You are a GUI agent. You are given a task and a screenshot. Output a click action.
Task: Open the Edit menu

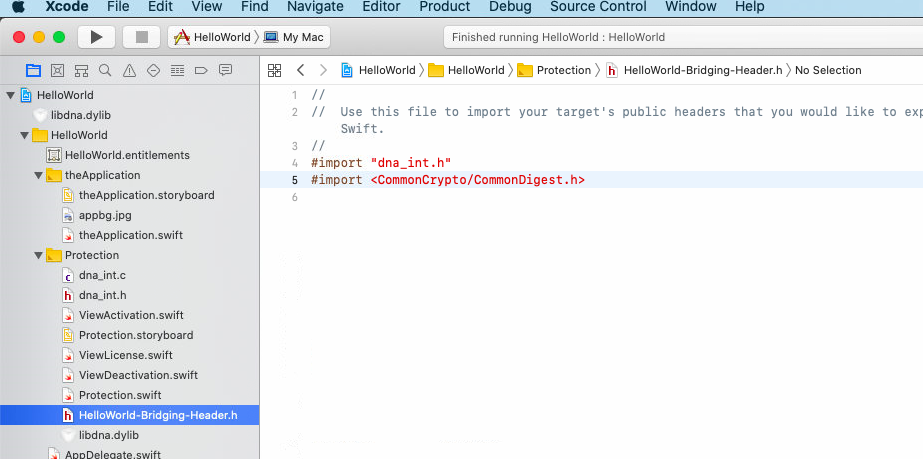pos(161,7)
